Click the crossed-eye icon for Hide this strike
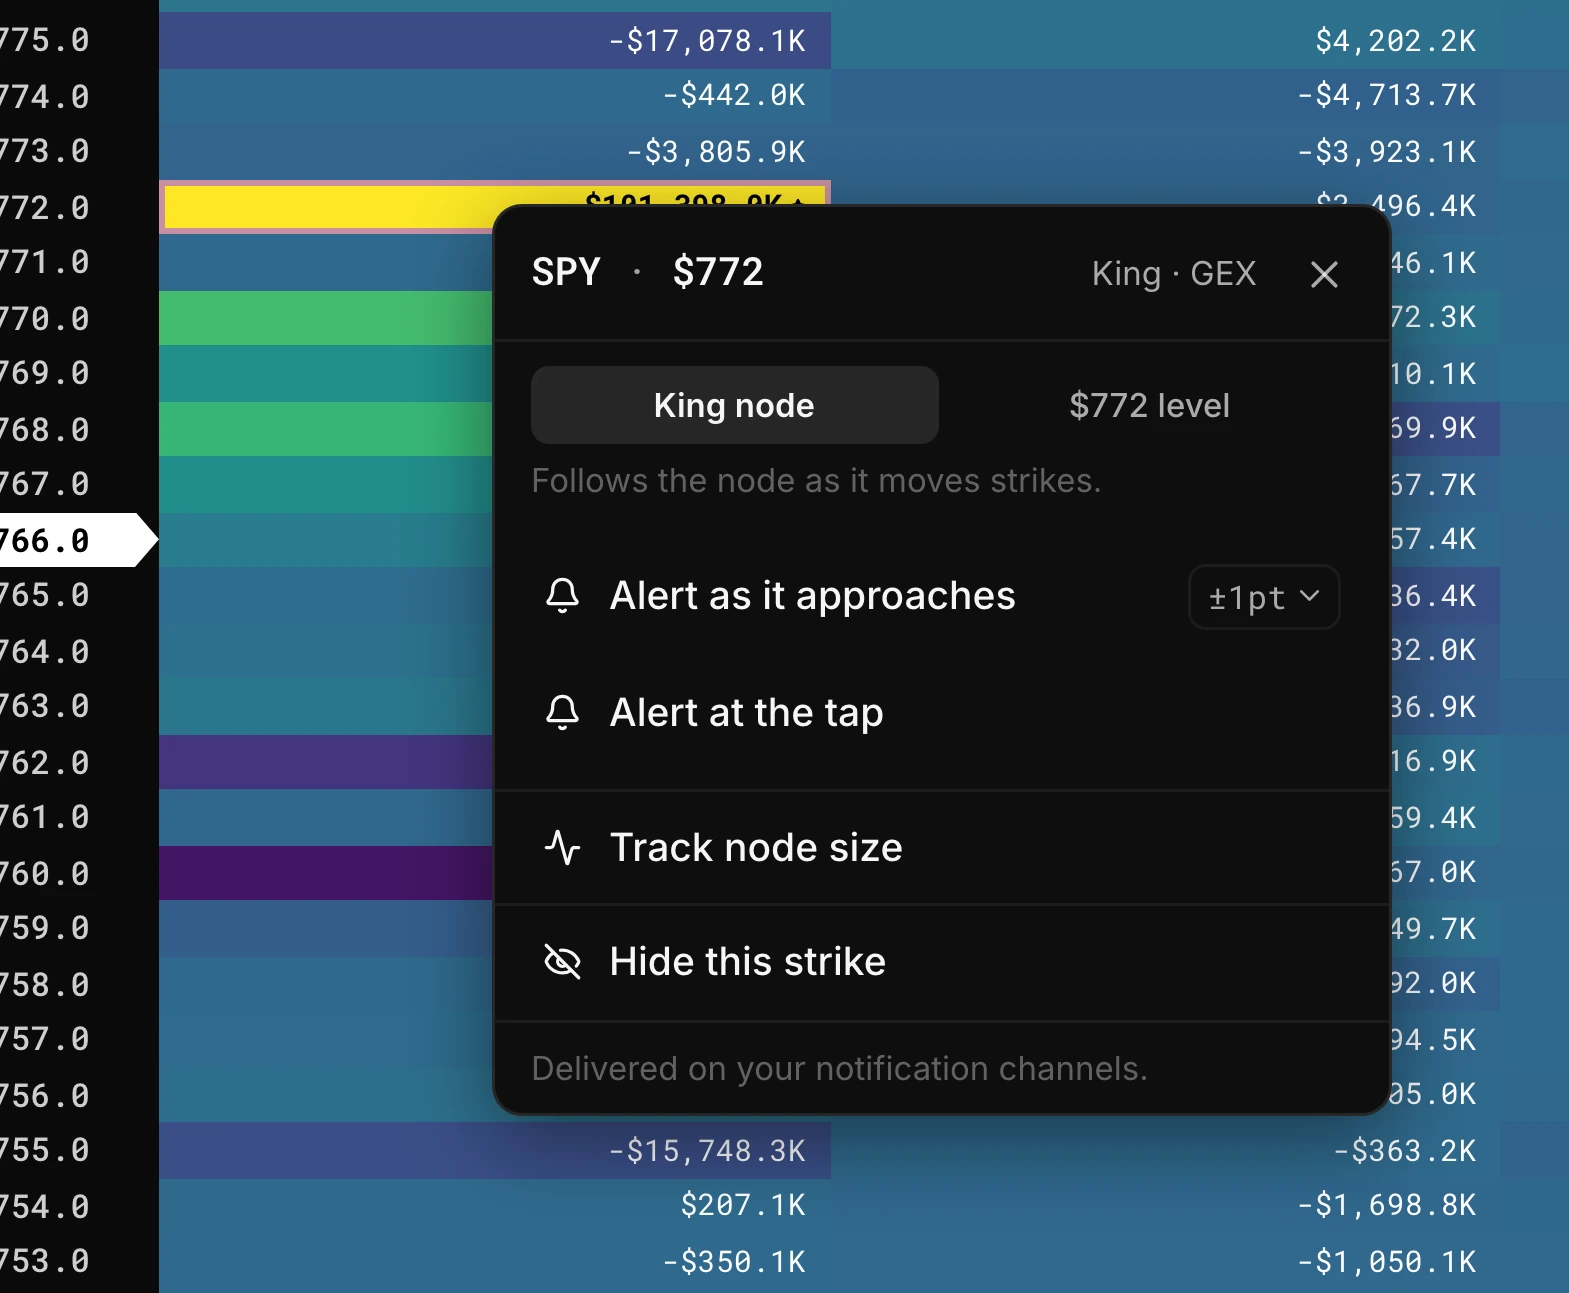The width and height of the screenshot is (1569, 1293). 562,962
